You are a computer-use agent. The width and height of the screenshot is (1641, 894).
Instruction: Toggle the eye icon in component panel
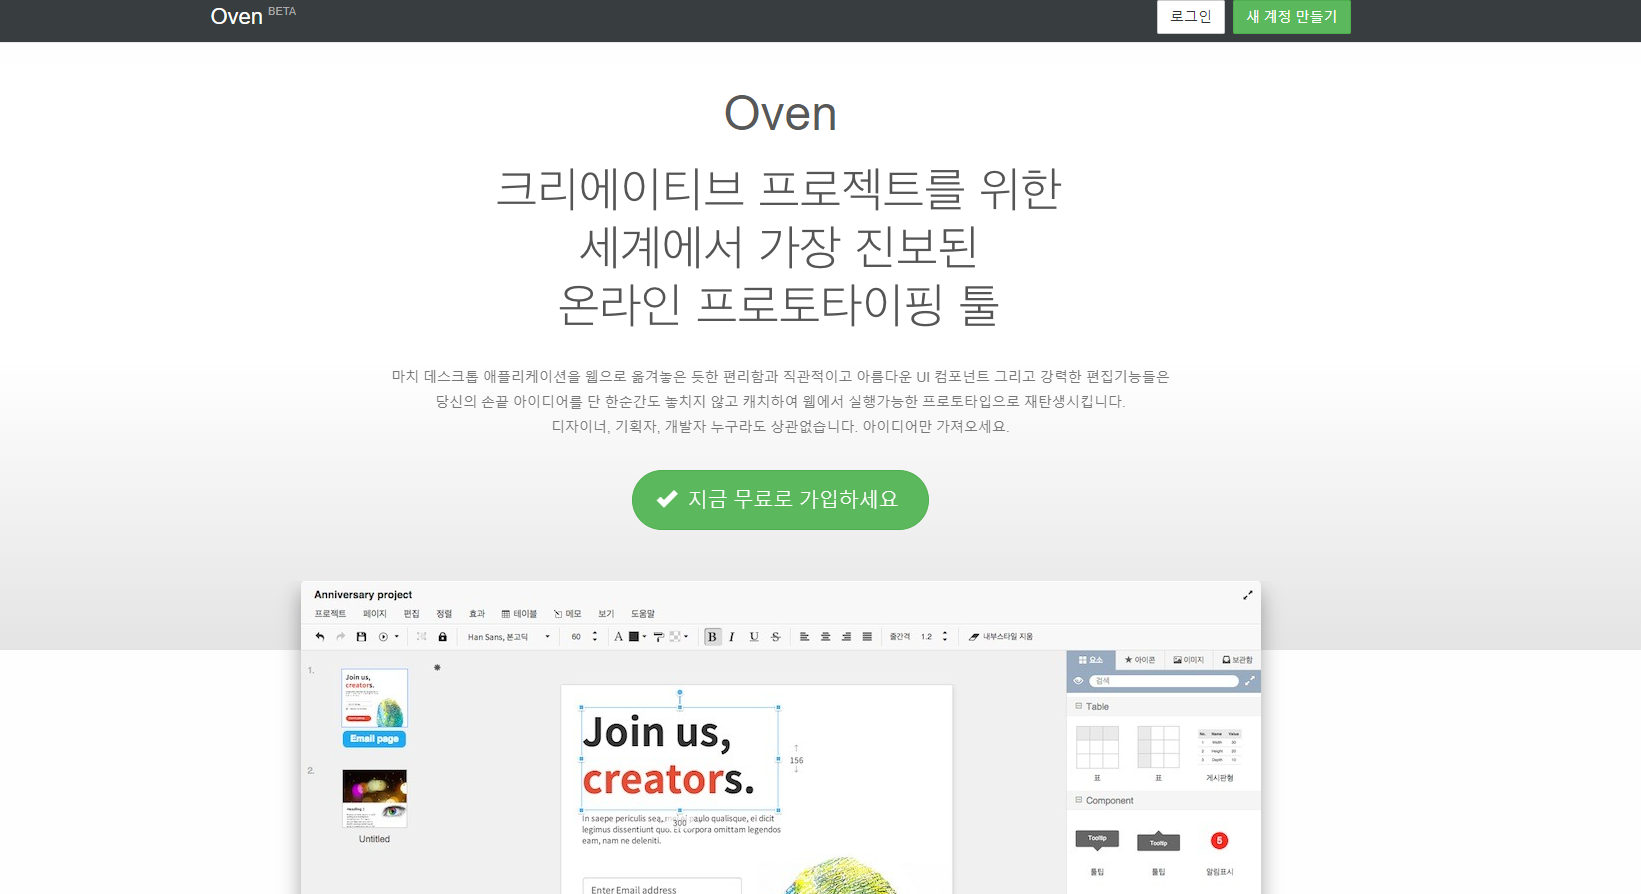(x=1078, y=681)
